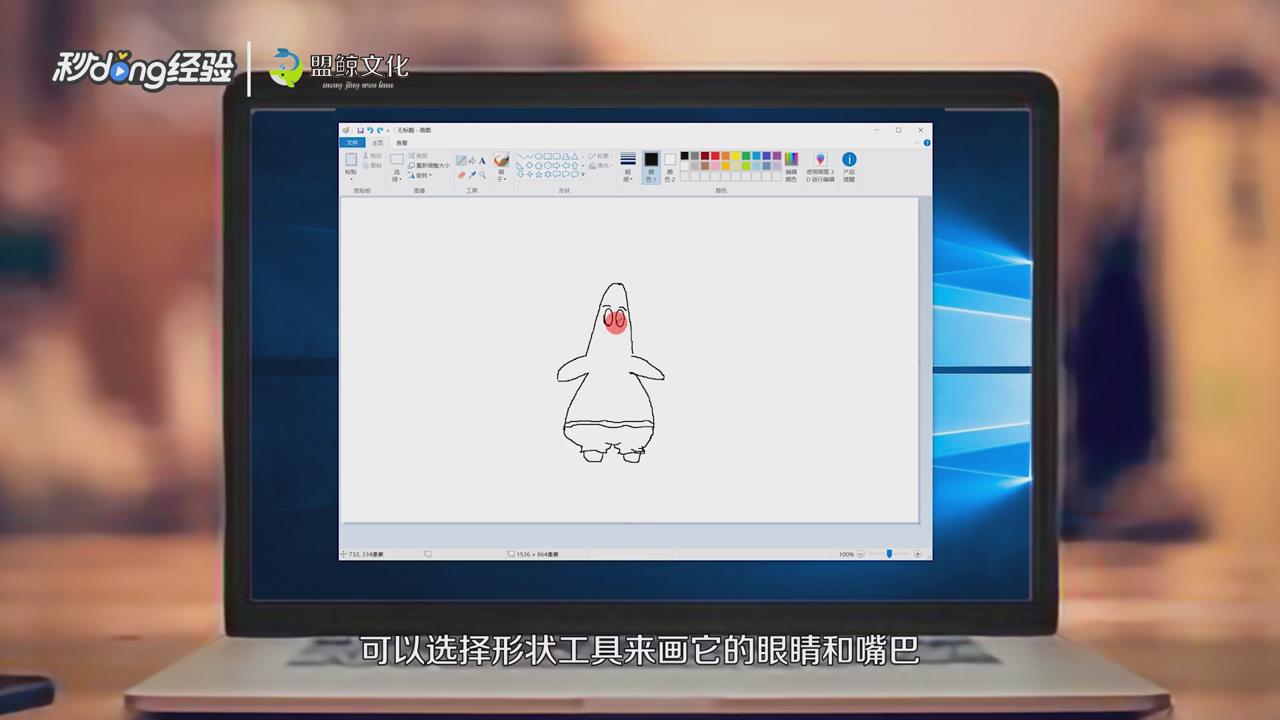The image size is (1280, 720).
Task: Switch to the Home ribbon tab
Action: point(377,143)
